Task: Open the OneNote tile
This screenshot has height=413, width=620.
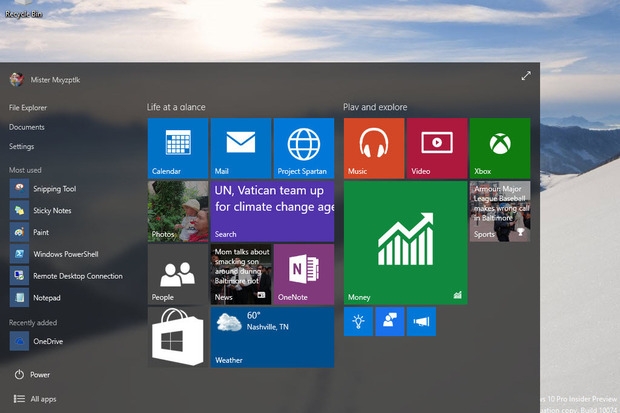Action: pyautogui.click(x=304, y=274)
